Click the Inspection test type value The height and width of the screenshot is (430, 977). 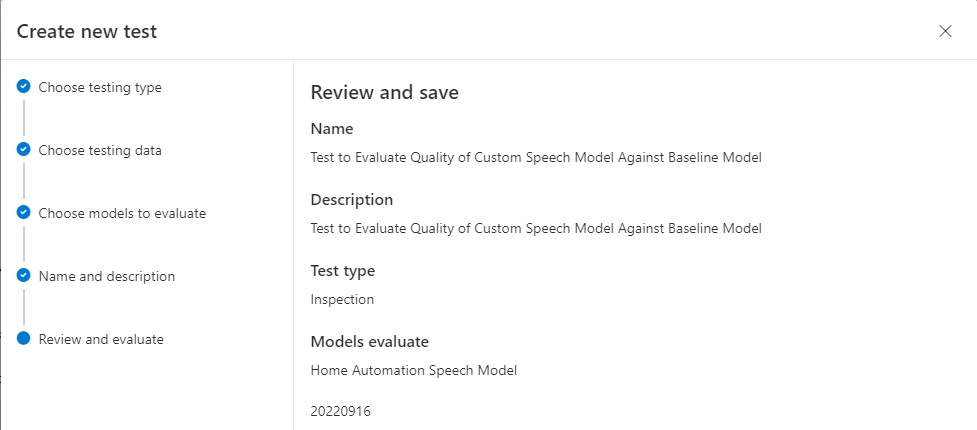tap(342, 299)
